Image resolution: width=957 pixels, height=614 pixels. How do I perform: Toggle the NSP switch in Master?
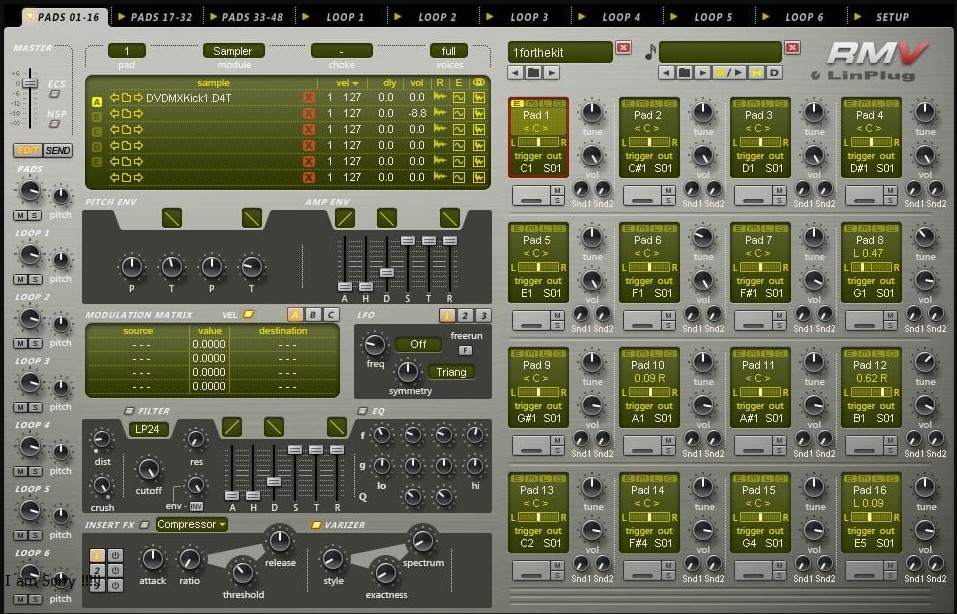tap(54, 124)
